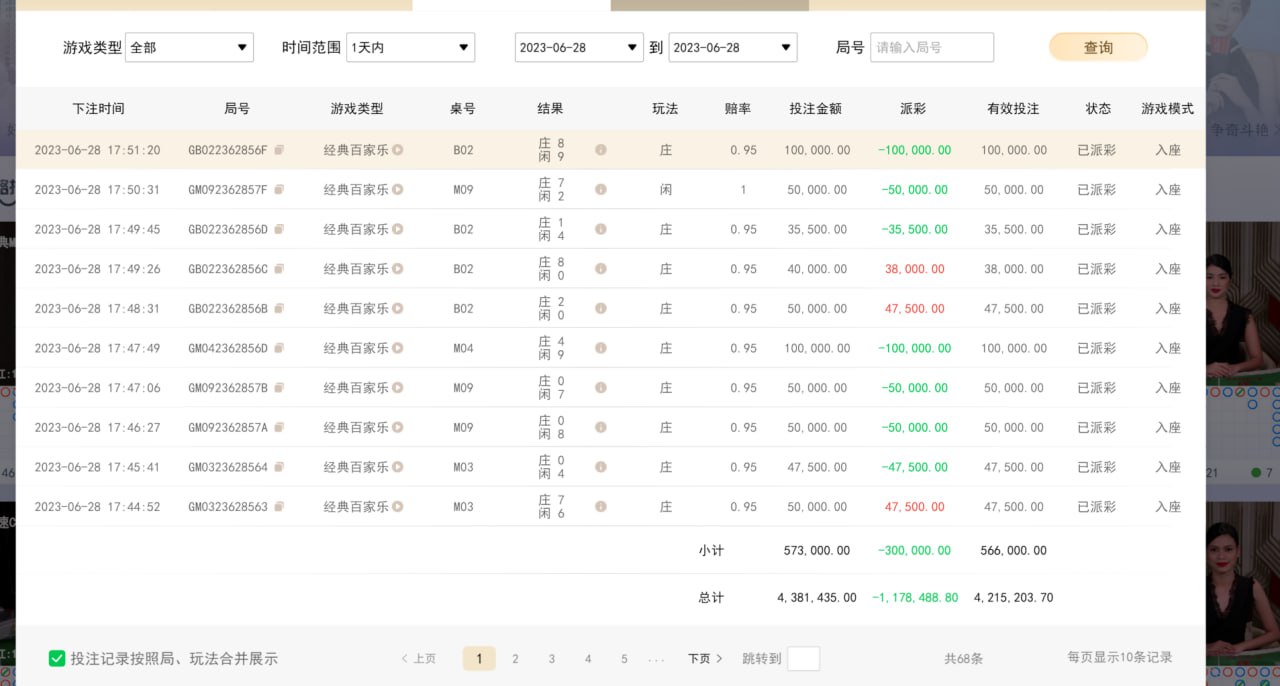The height and width of the screenshot is (686, 1280).
Task: Go to page 3 of results
Action: pos(551,658)
